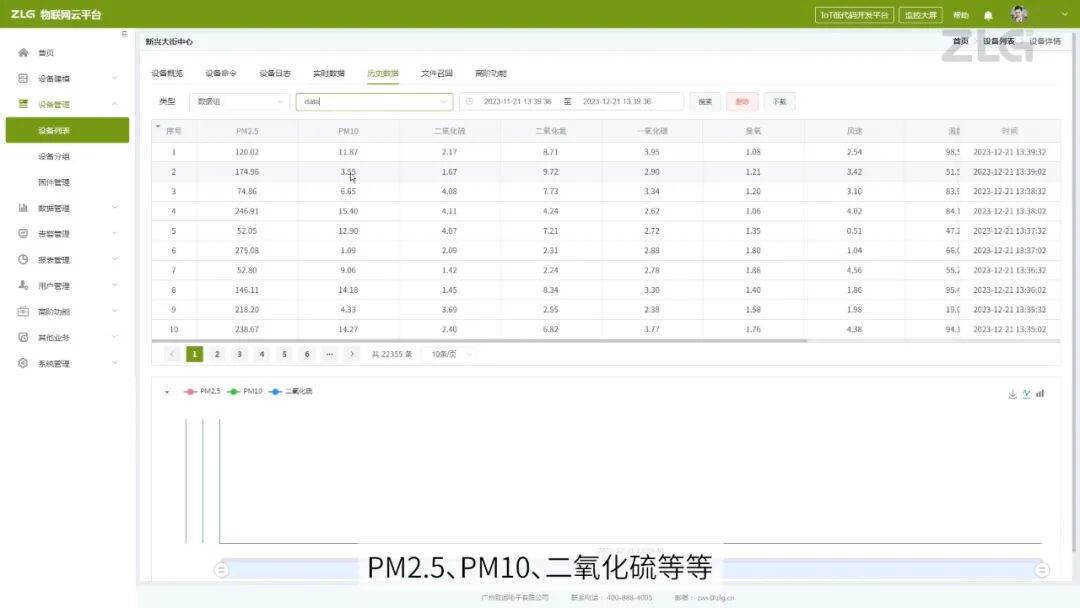Click the user avatar in the top right
The height and width of the screenshot is (608, 1080).
coord(1020,14)
